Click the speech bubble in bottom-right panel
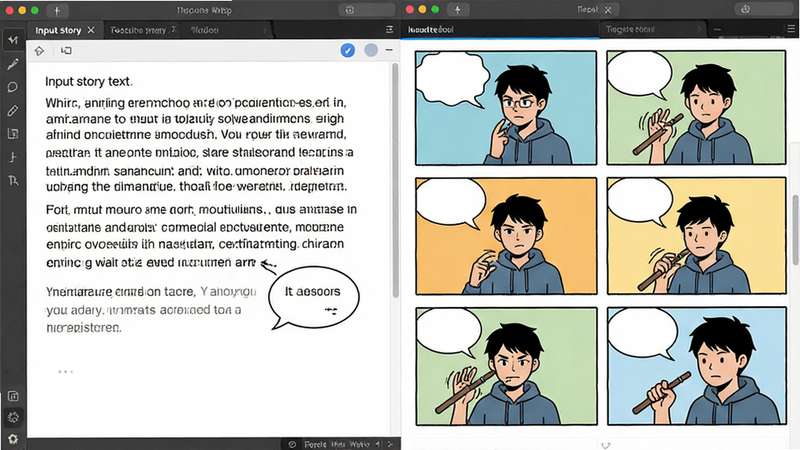800x450 pixels. [x=641, y=332]
